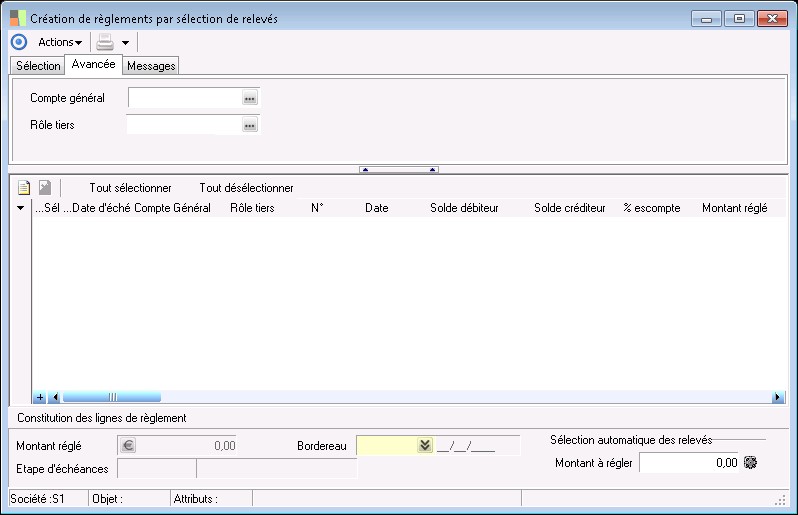Click the plus button at grid bottom
Screen dimensions: 798x515
(x=40, y=397)
